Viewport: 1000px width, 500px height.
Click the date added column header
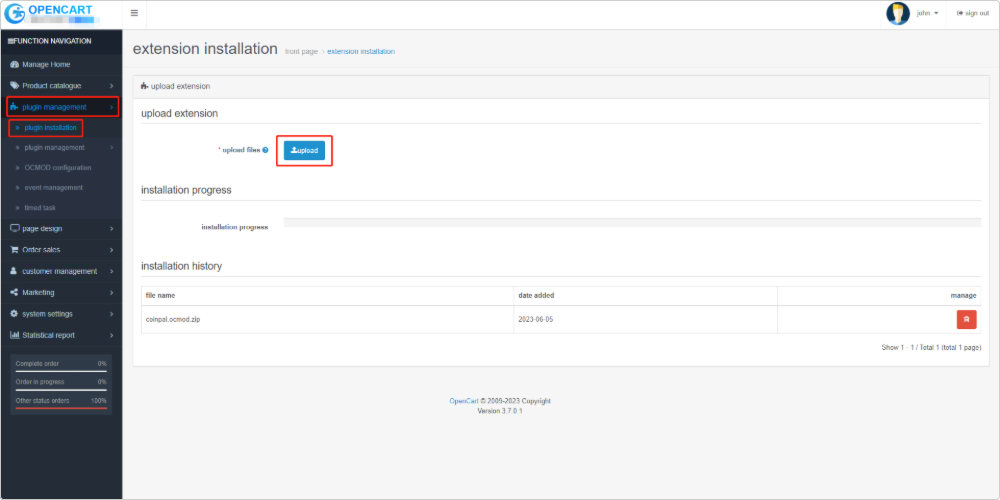click(x=536, y=296)
